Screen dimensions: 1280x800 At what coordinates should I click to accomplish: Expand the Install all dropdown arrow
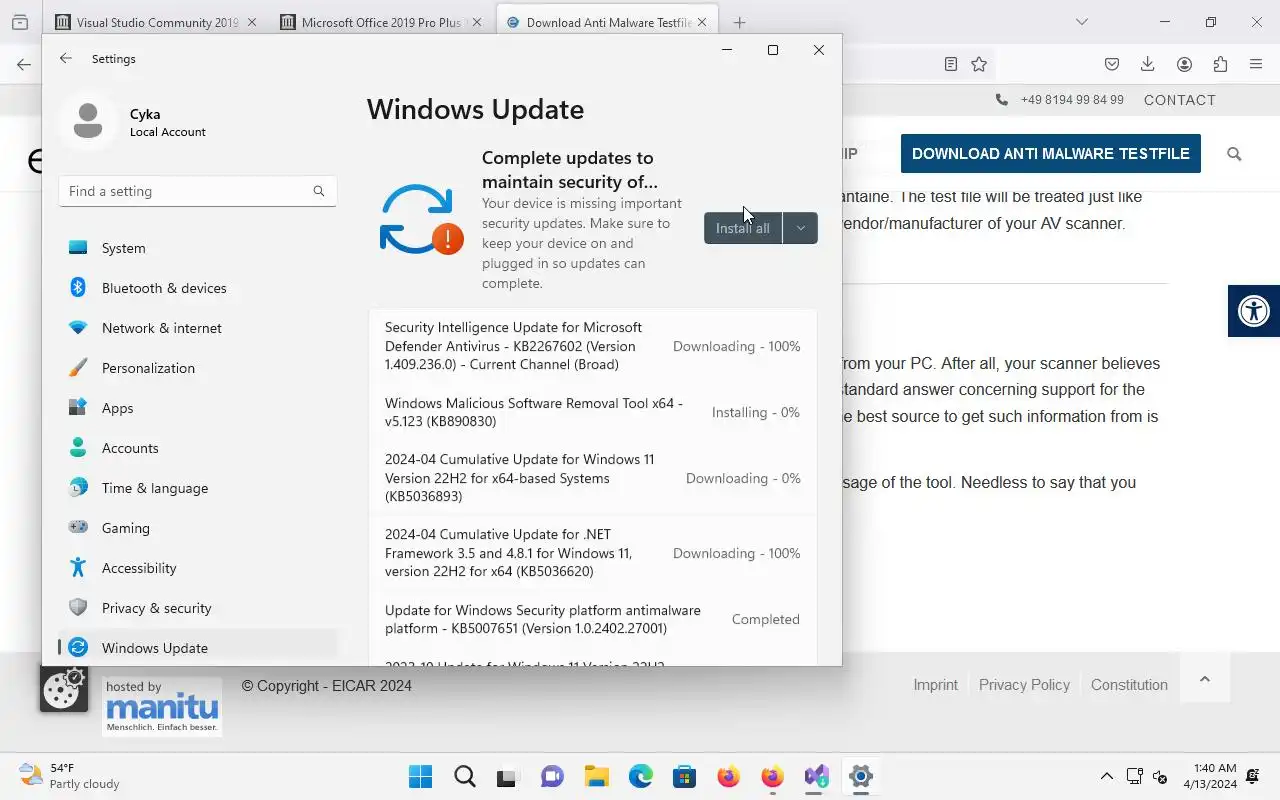pos(800,228)
